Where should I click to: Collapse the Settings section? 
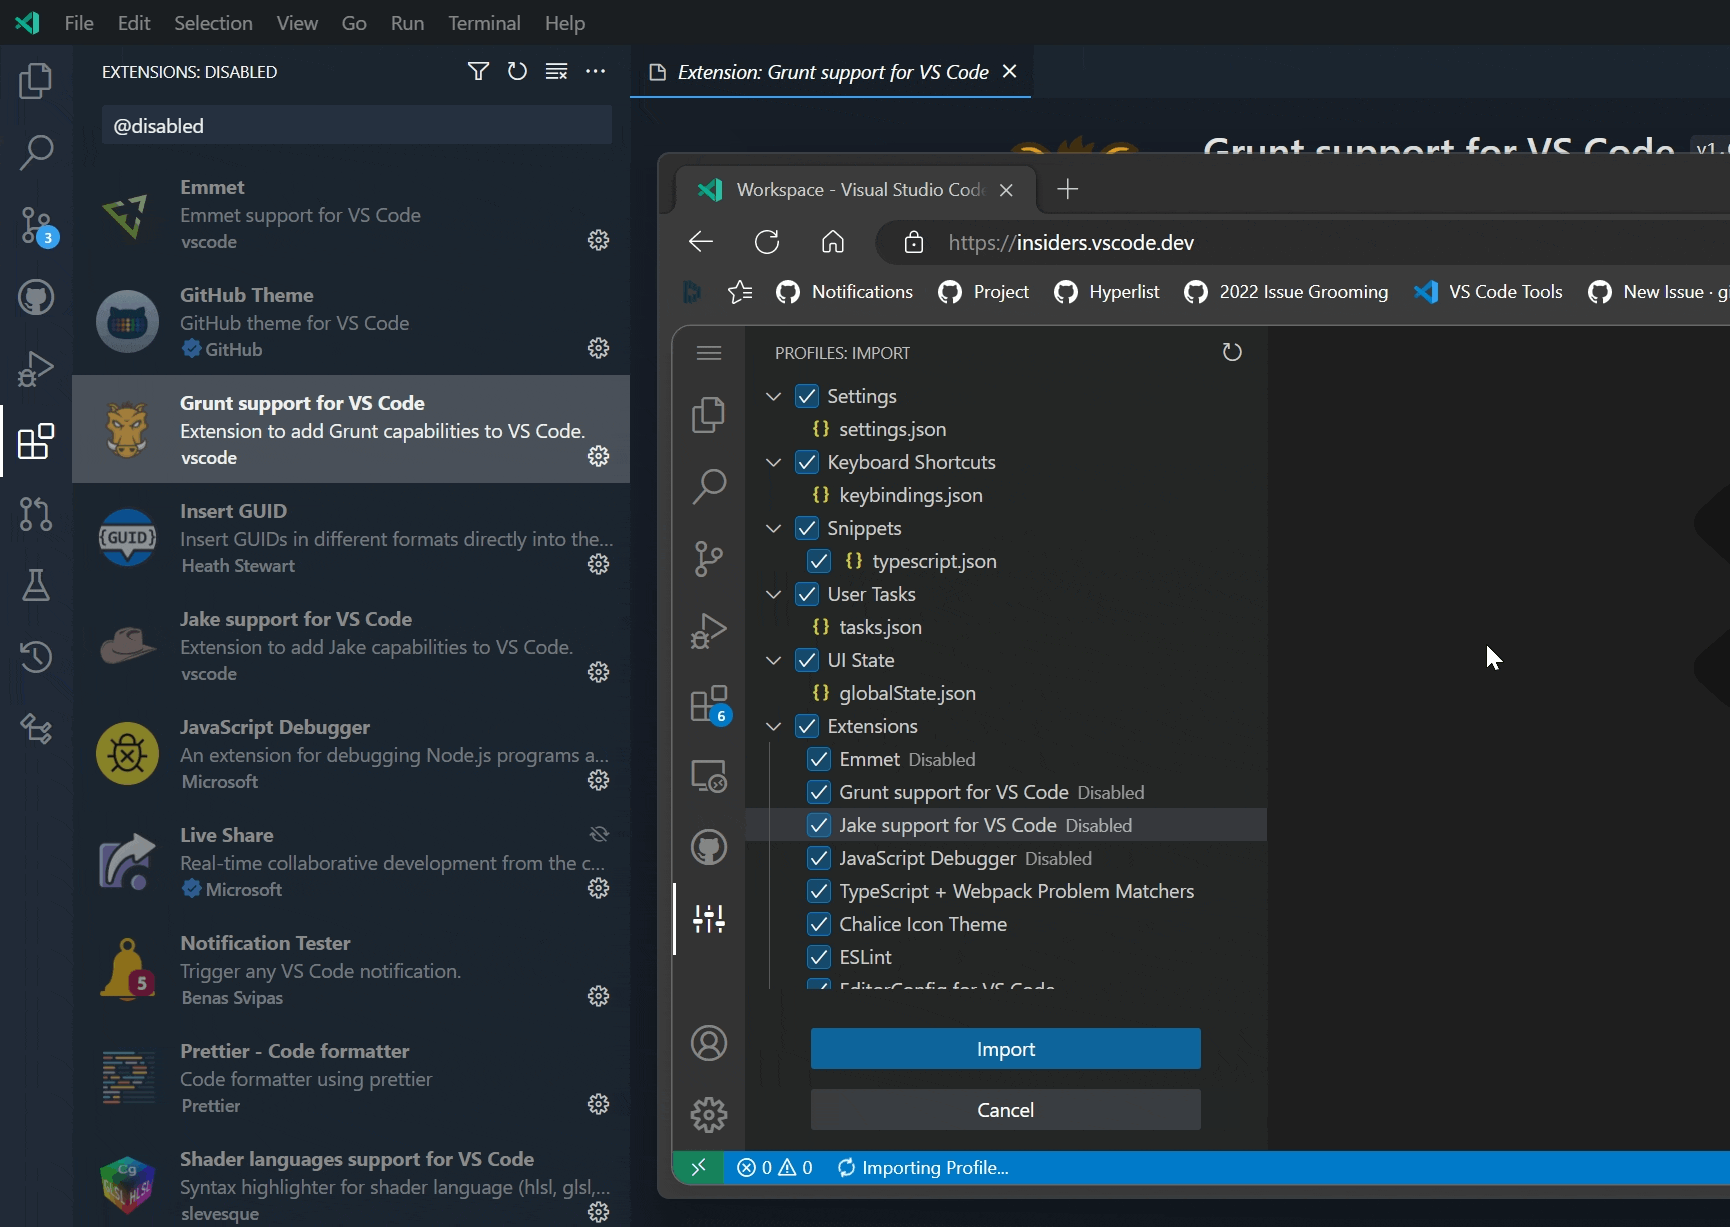click(x=773, y=395)
